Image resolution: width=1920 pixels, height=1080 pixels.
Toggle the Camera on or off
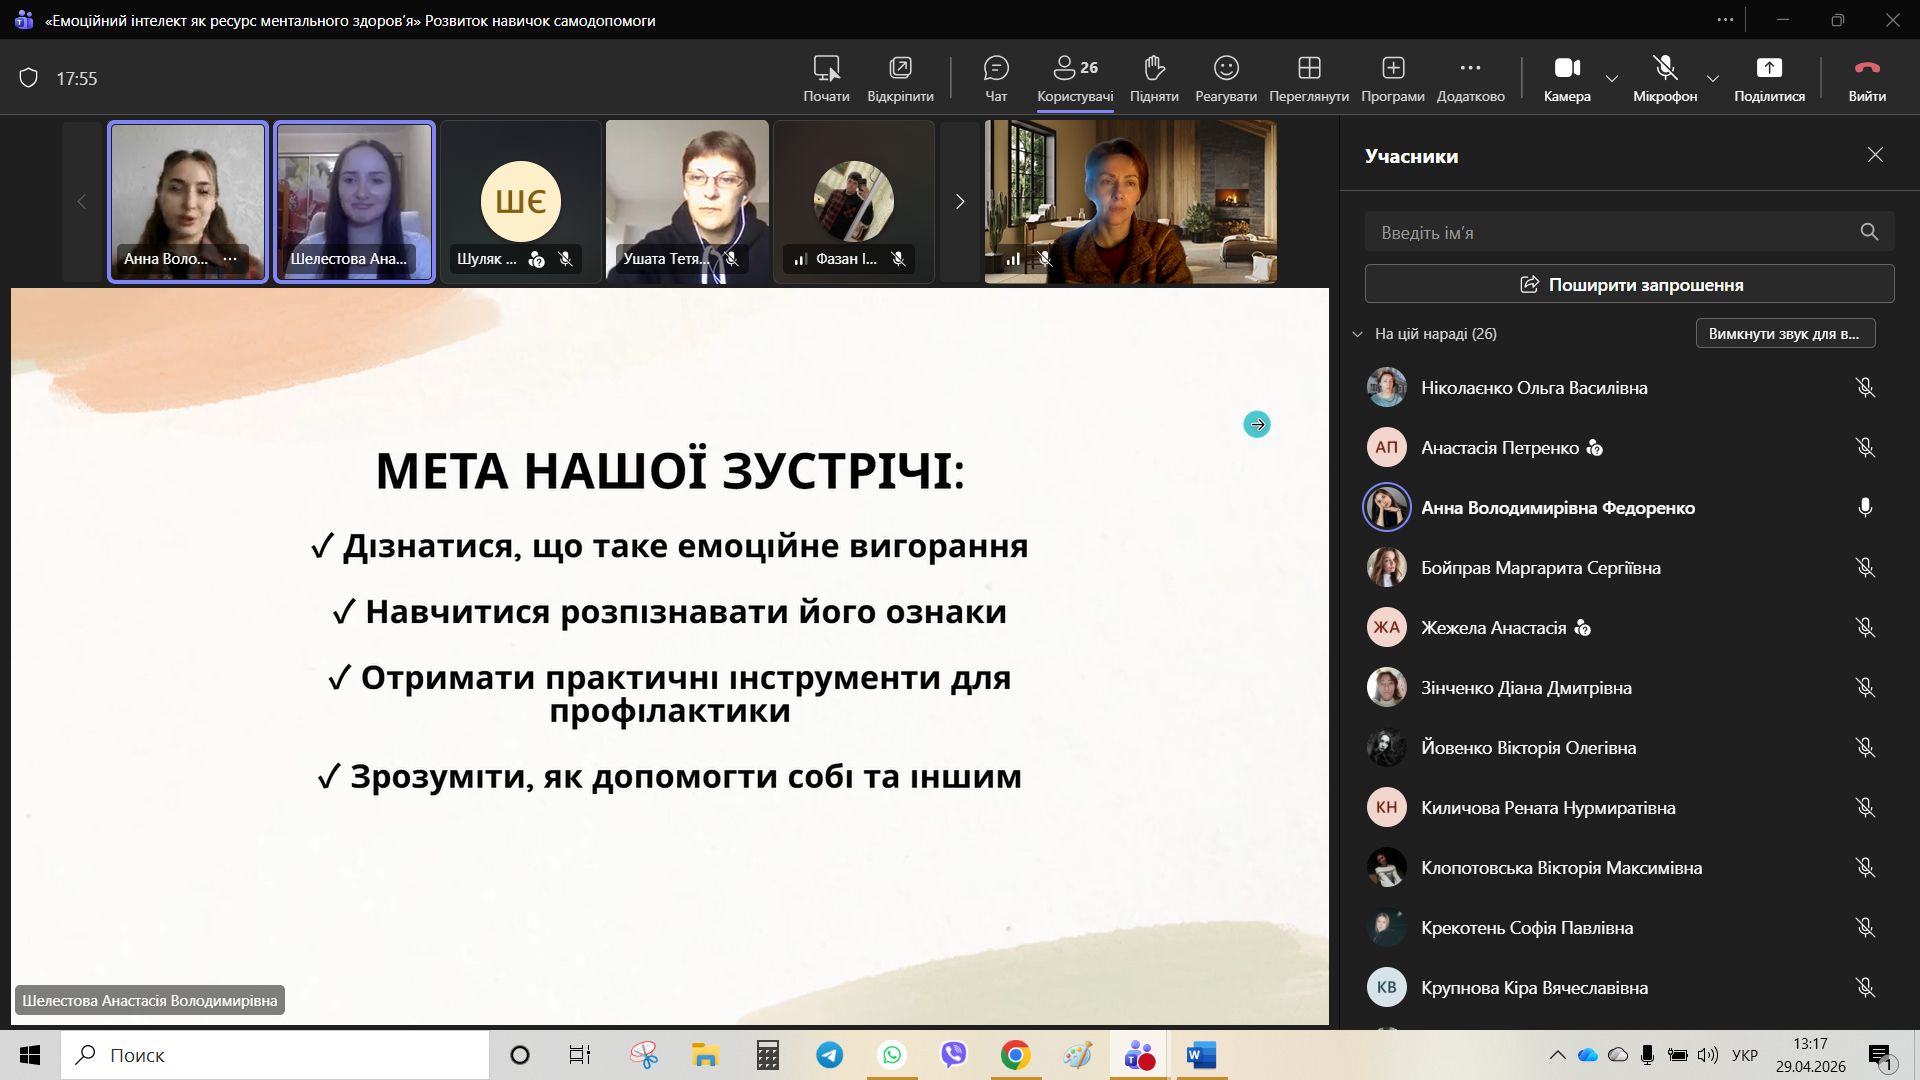pyautogui.click(x=1566, y=78)
